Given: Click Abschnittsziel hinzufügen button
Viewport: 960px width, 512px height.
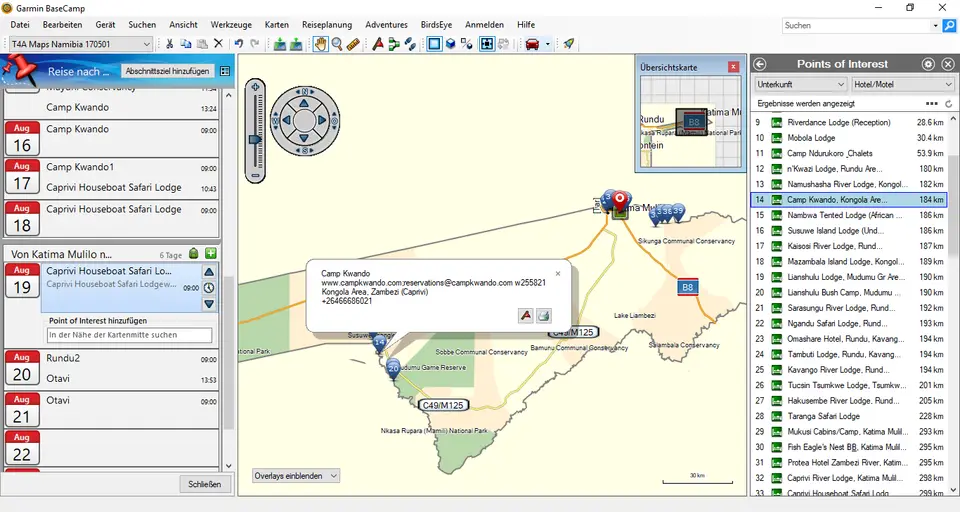Looking at the screenshot, I should click(x=167, y=71).
